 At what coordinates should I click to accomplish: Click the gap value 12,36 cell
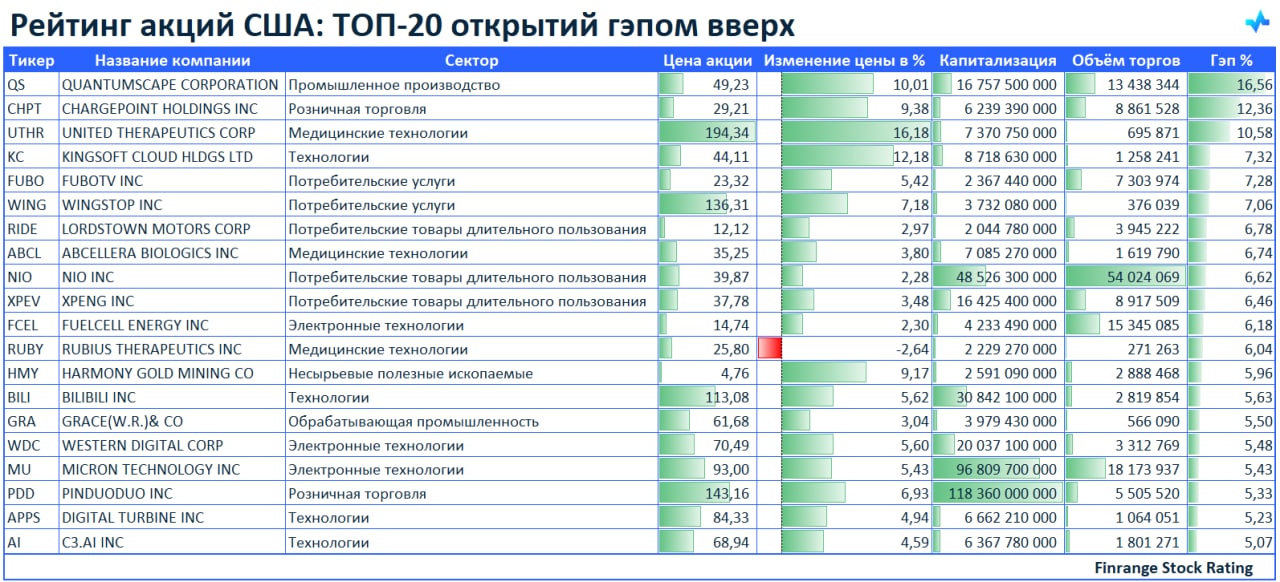coord(1231,109)
